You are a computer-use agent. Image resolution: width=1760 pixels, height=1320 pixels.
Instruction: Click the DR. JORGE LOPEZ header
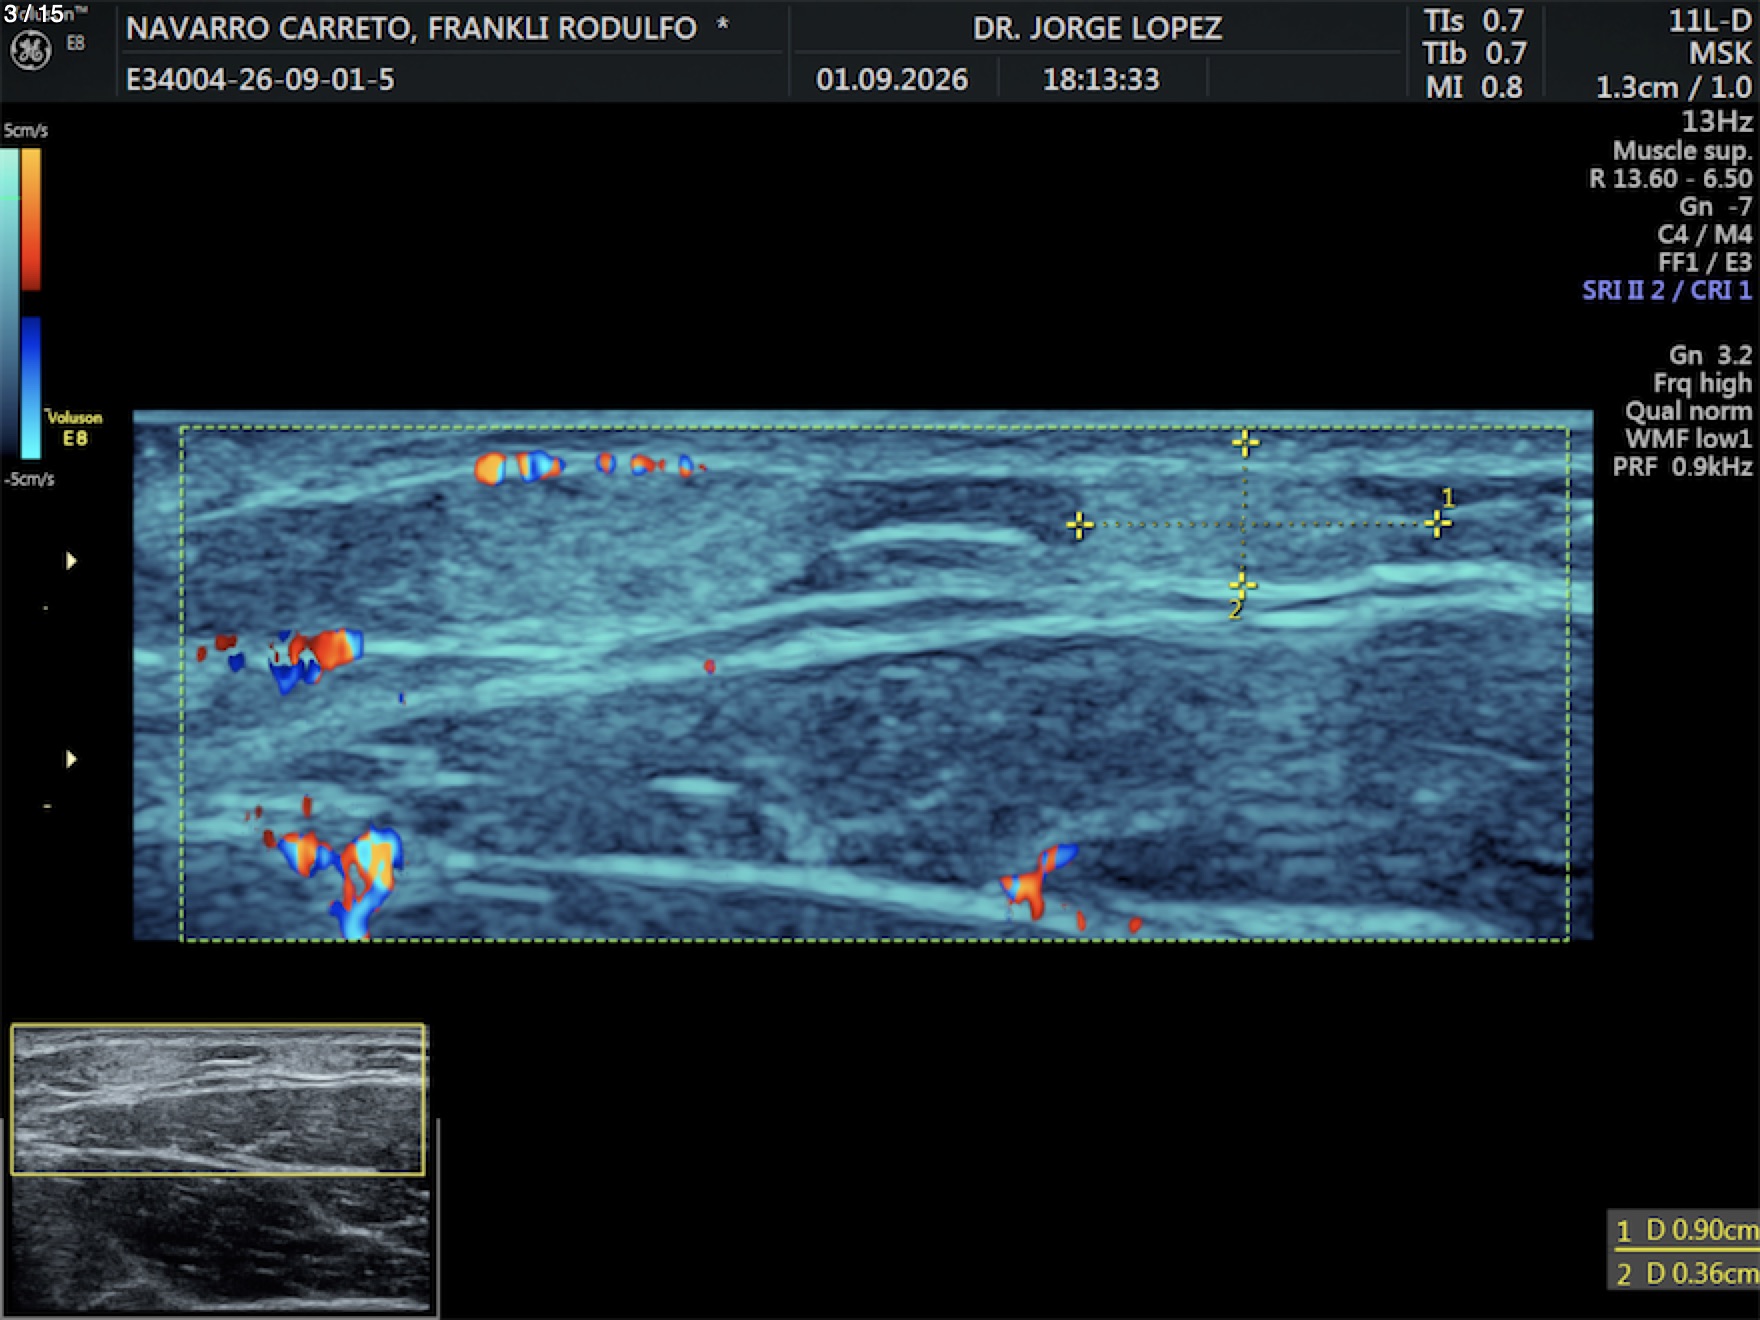(1097, 28)
